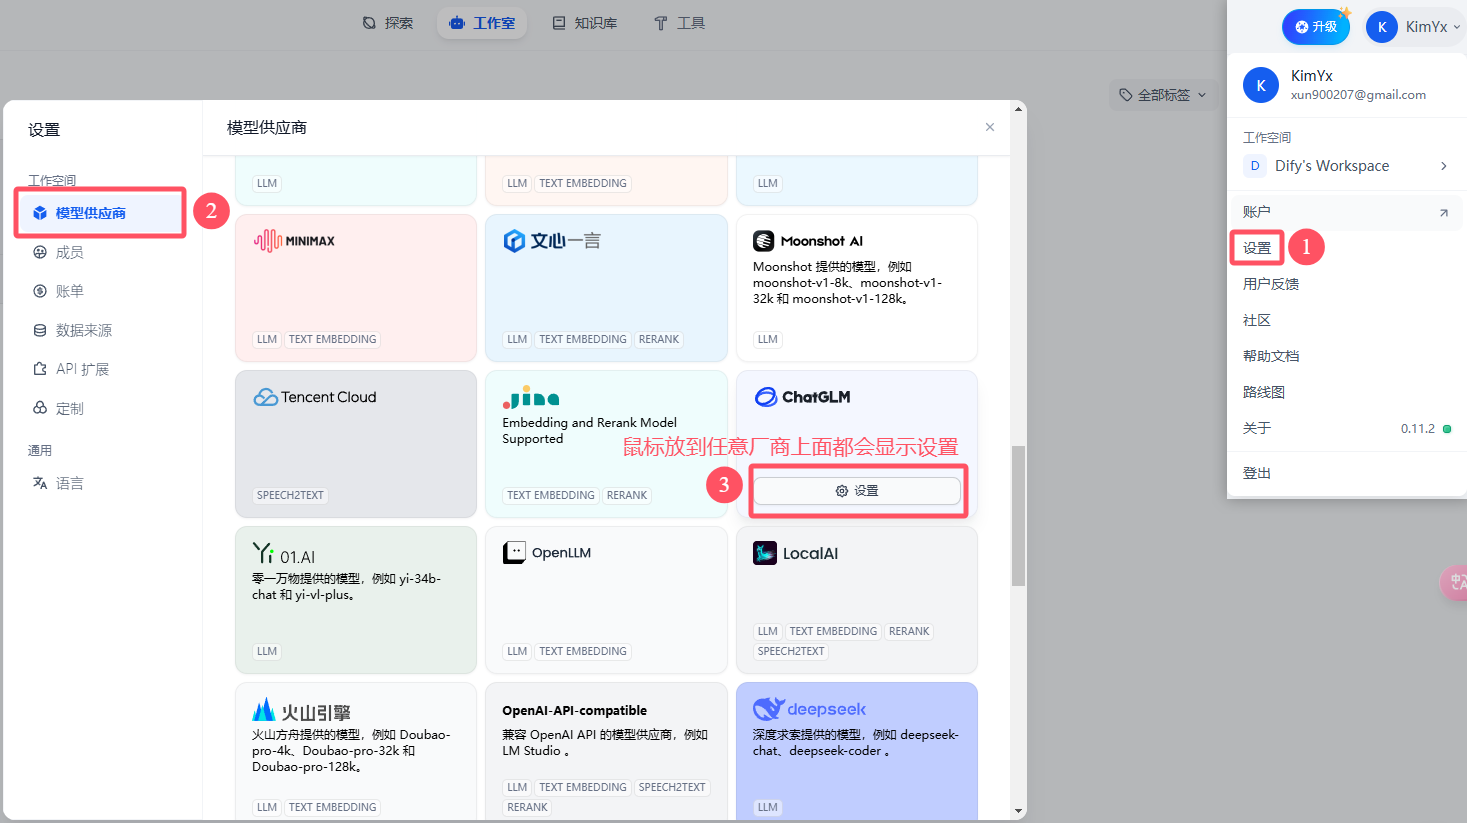The width and height of the screenshot is (1467, 823).
Task: Click the LocalAI logo icon
Action: (x=765, y=553)
